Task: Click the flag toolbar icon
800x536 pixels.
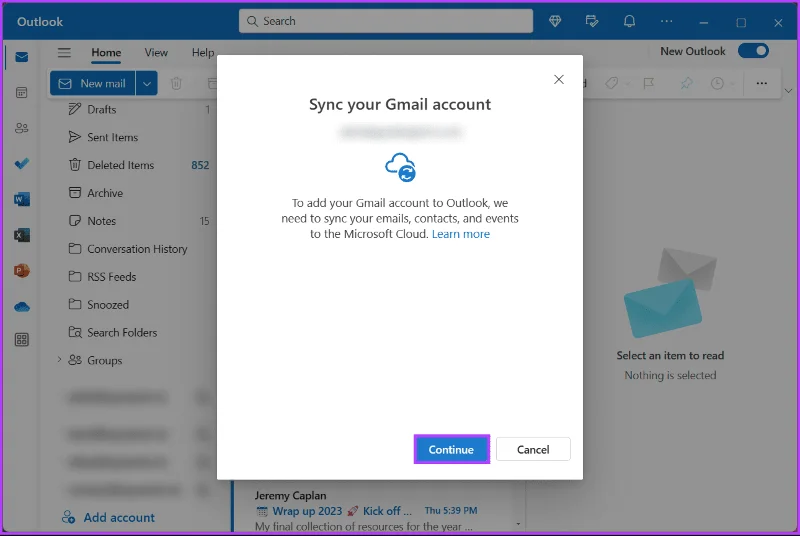Action: (x=648, y=83)
